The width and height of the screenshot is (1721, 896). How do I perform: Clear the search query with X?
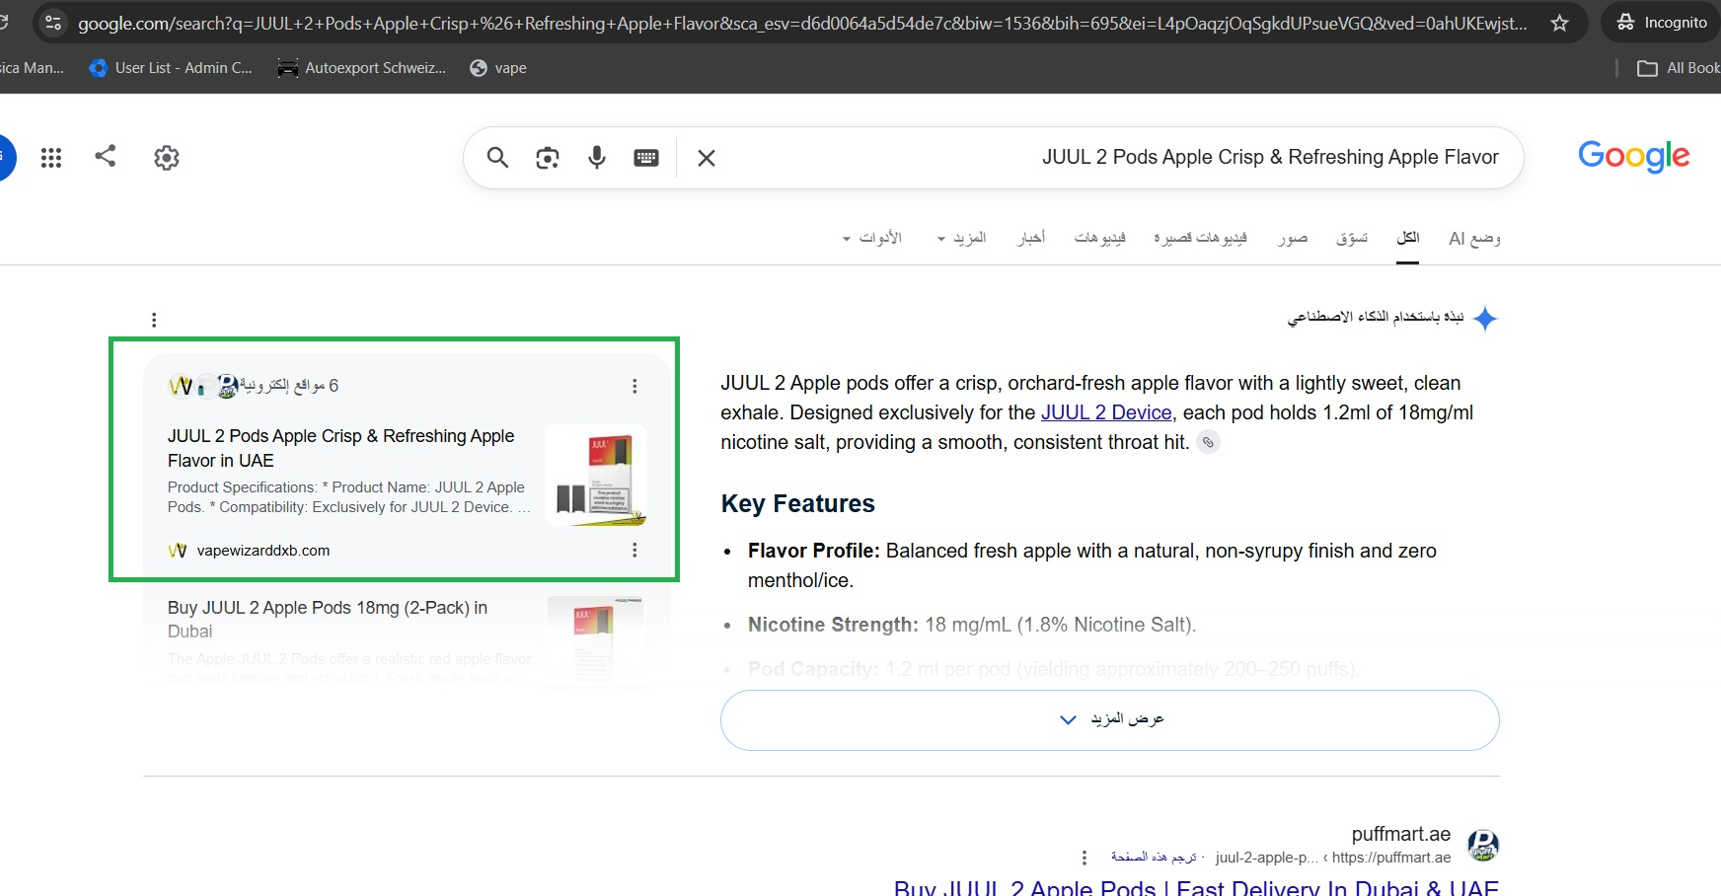tap(706, 157)
